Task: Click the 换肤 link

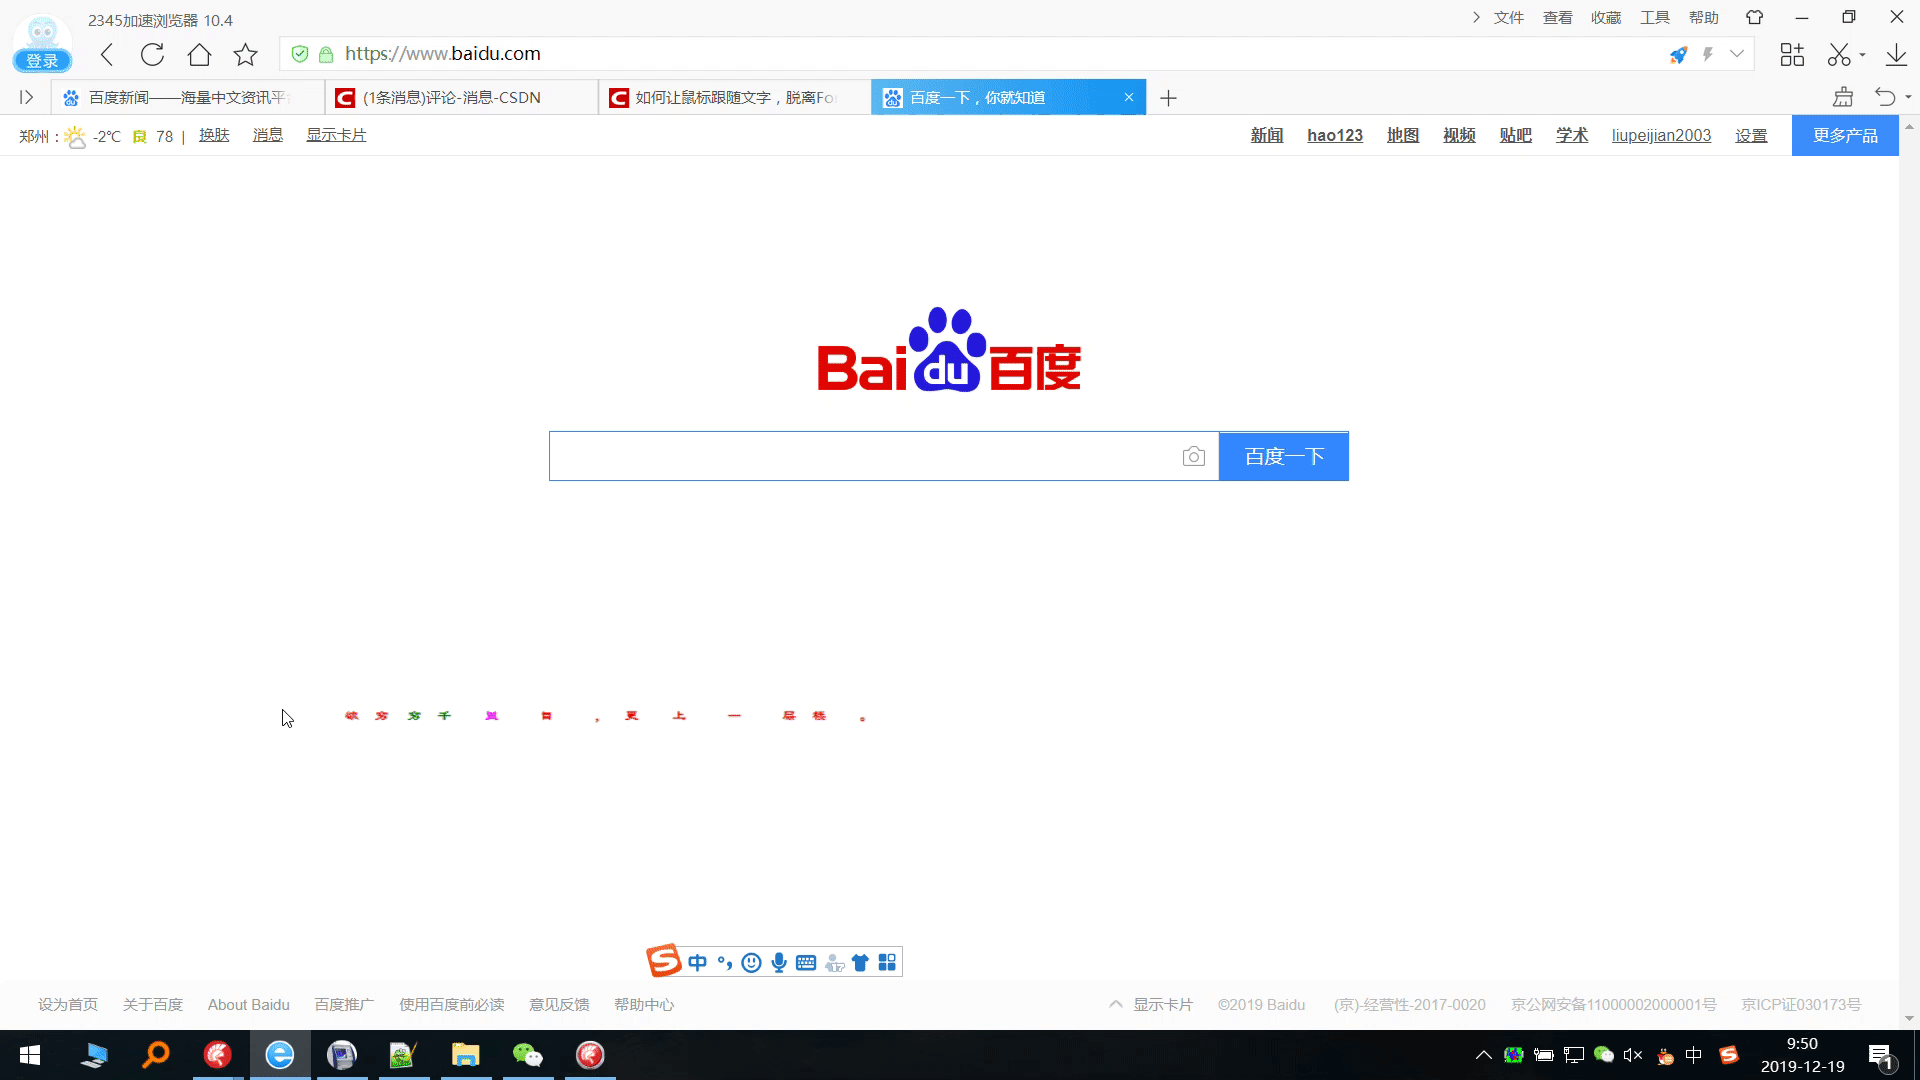Action: tap(214, 135)
